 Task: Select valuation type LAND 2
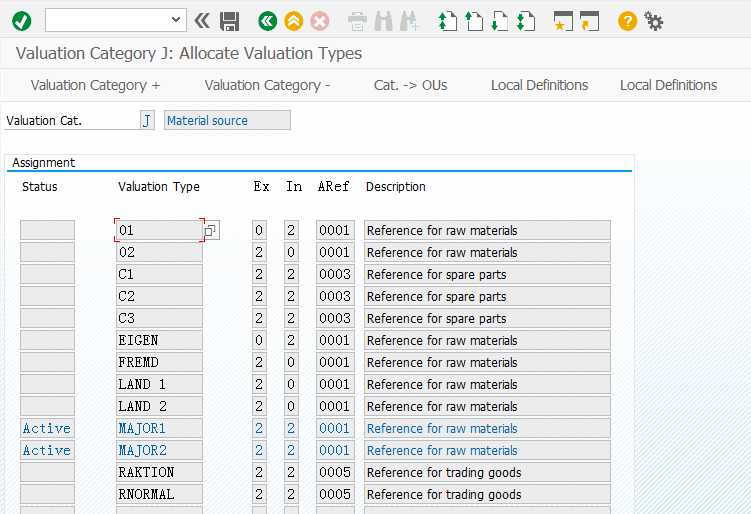click(x=159, y=407)
